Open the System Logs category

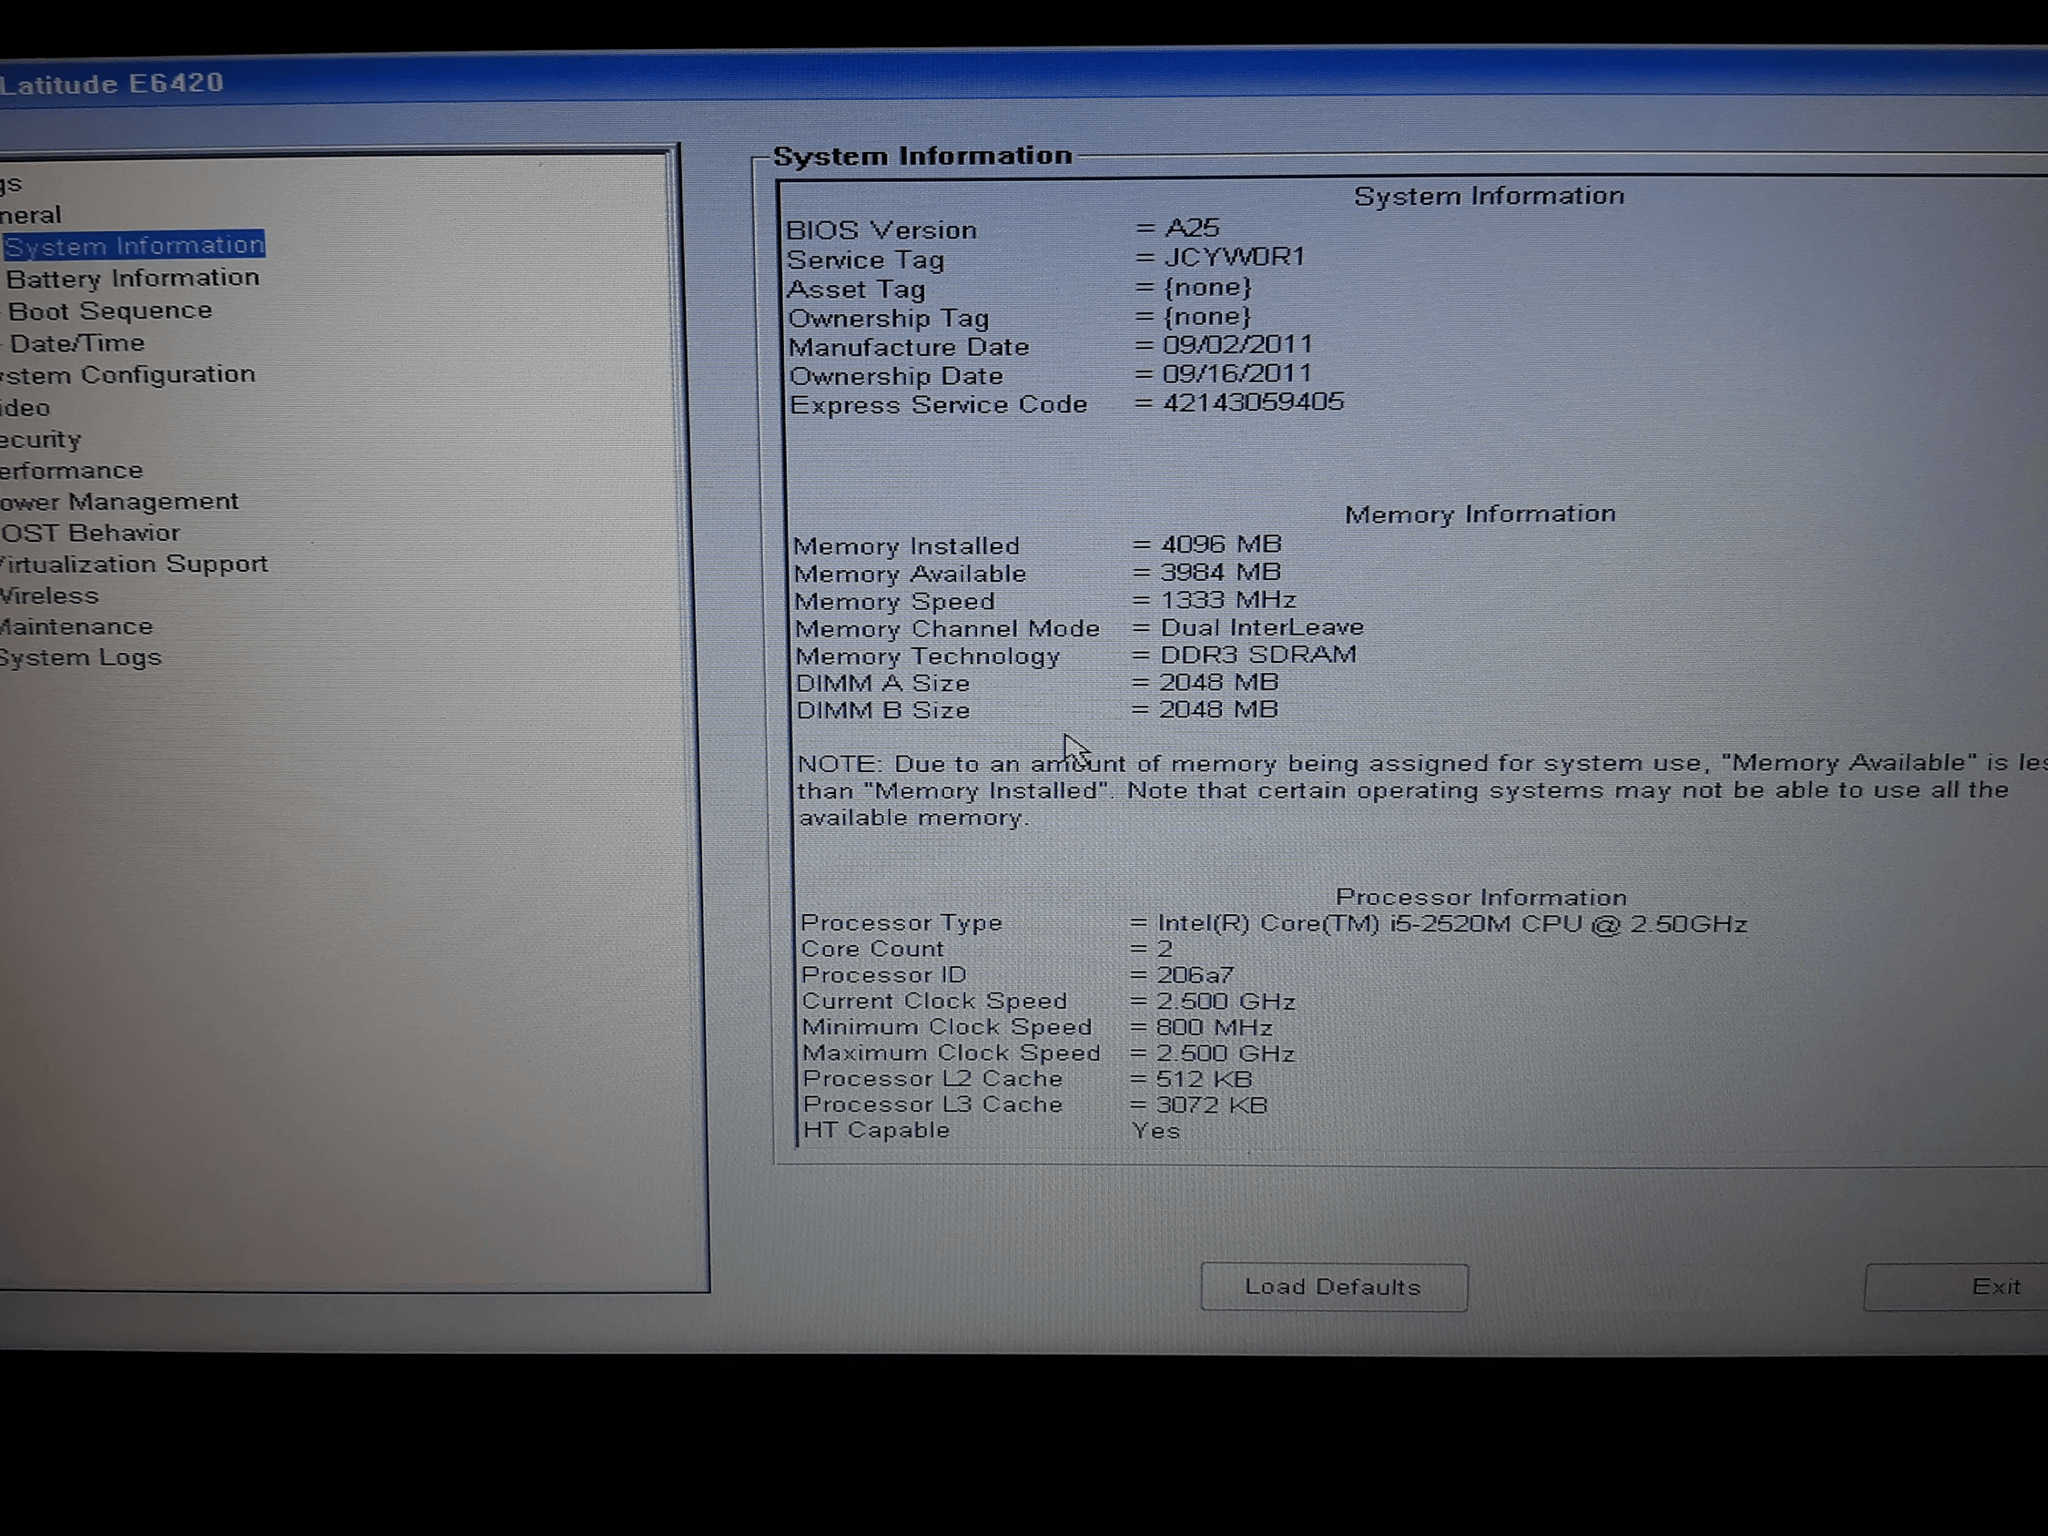[x=80, y=658]
